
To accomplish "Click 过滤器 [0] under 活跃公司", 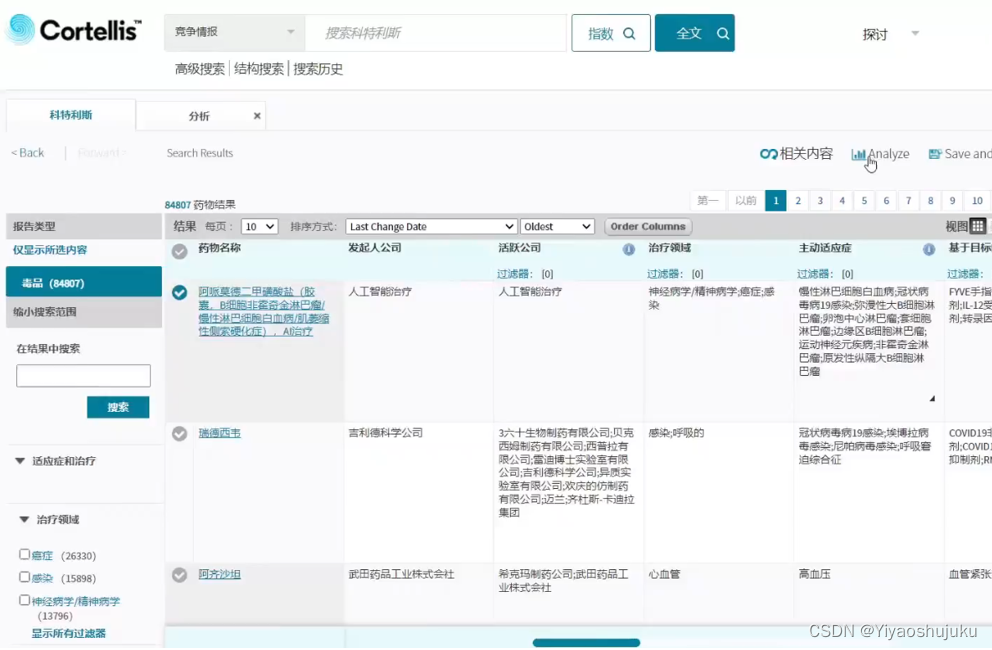I will pos(525,274).
